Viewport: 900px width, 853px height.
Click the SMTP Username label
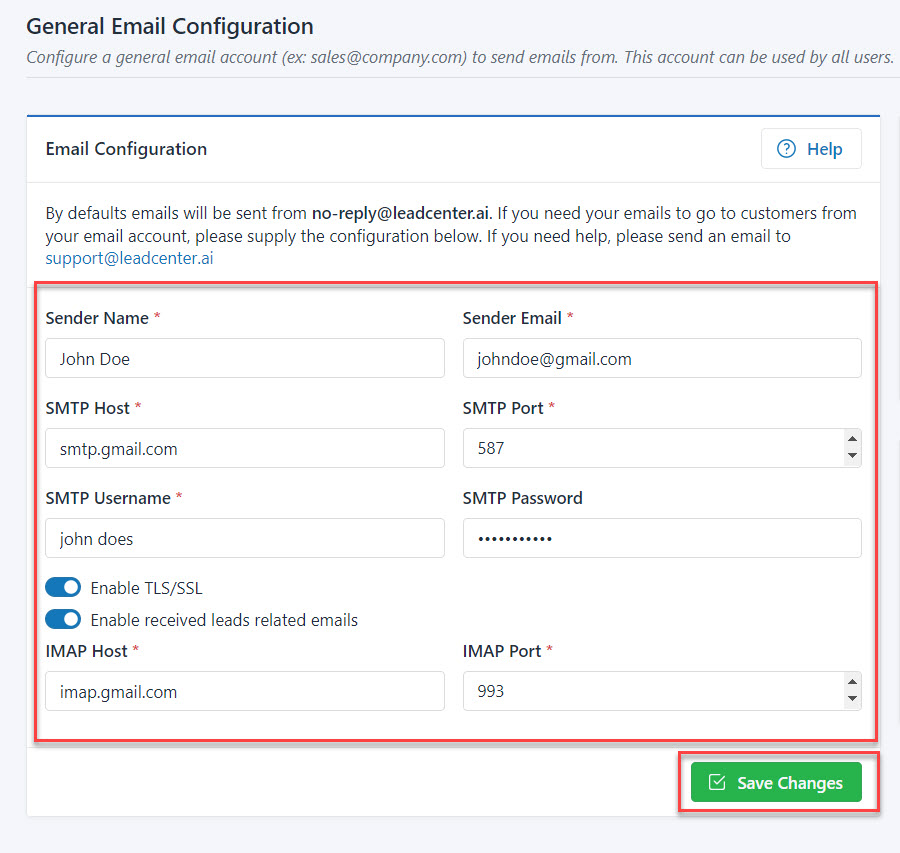[x=108, y=498]
